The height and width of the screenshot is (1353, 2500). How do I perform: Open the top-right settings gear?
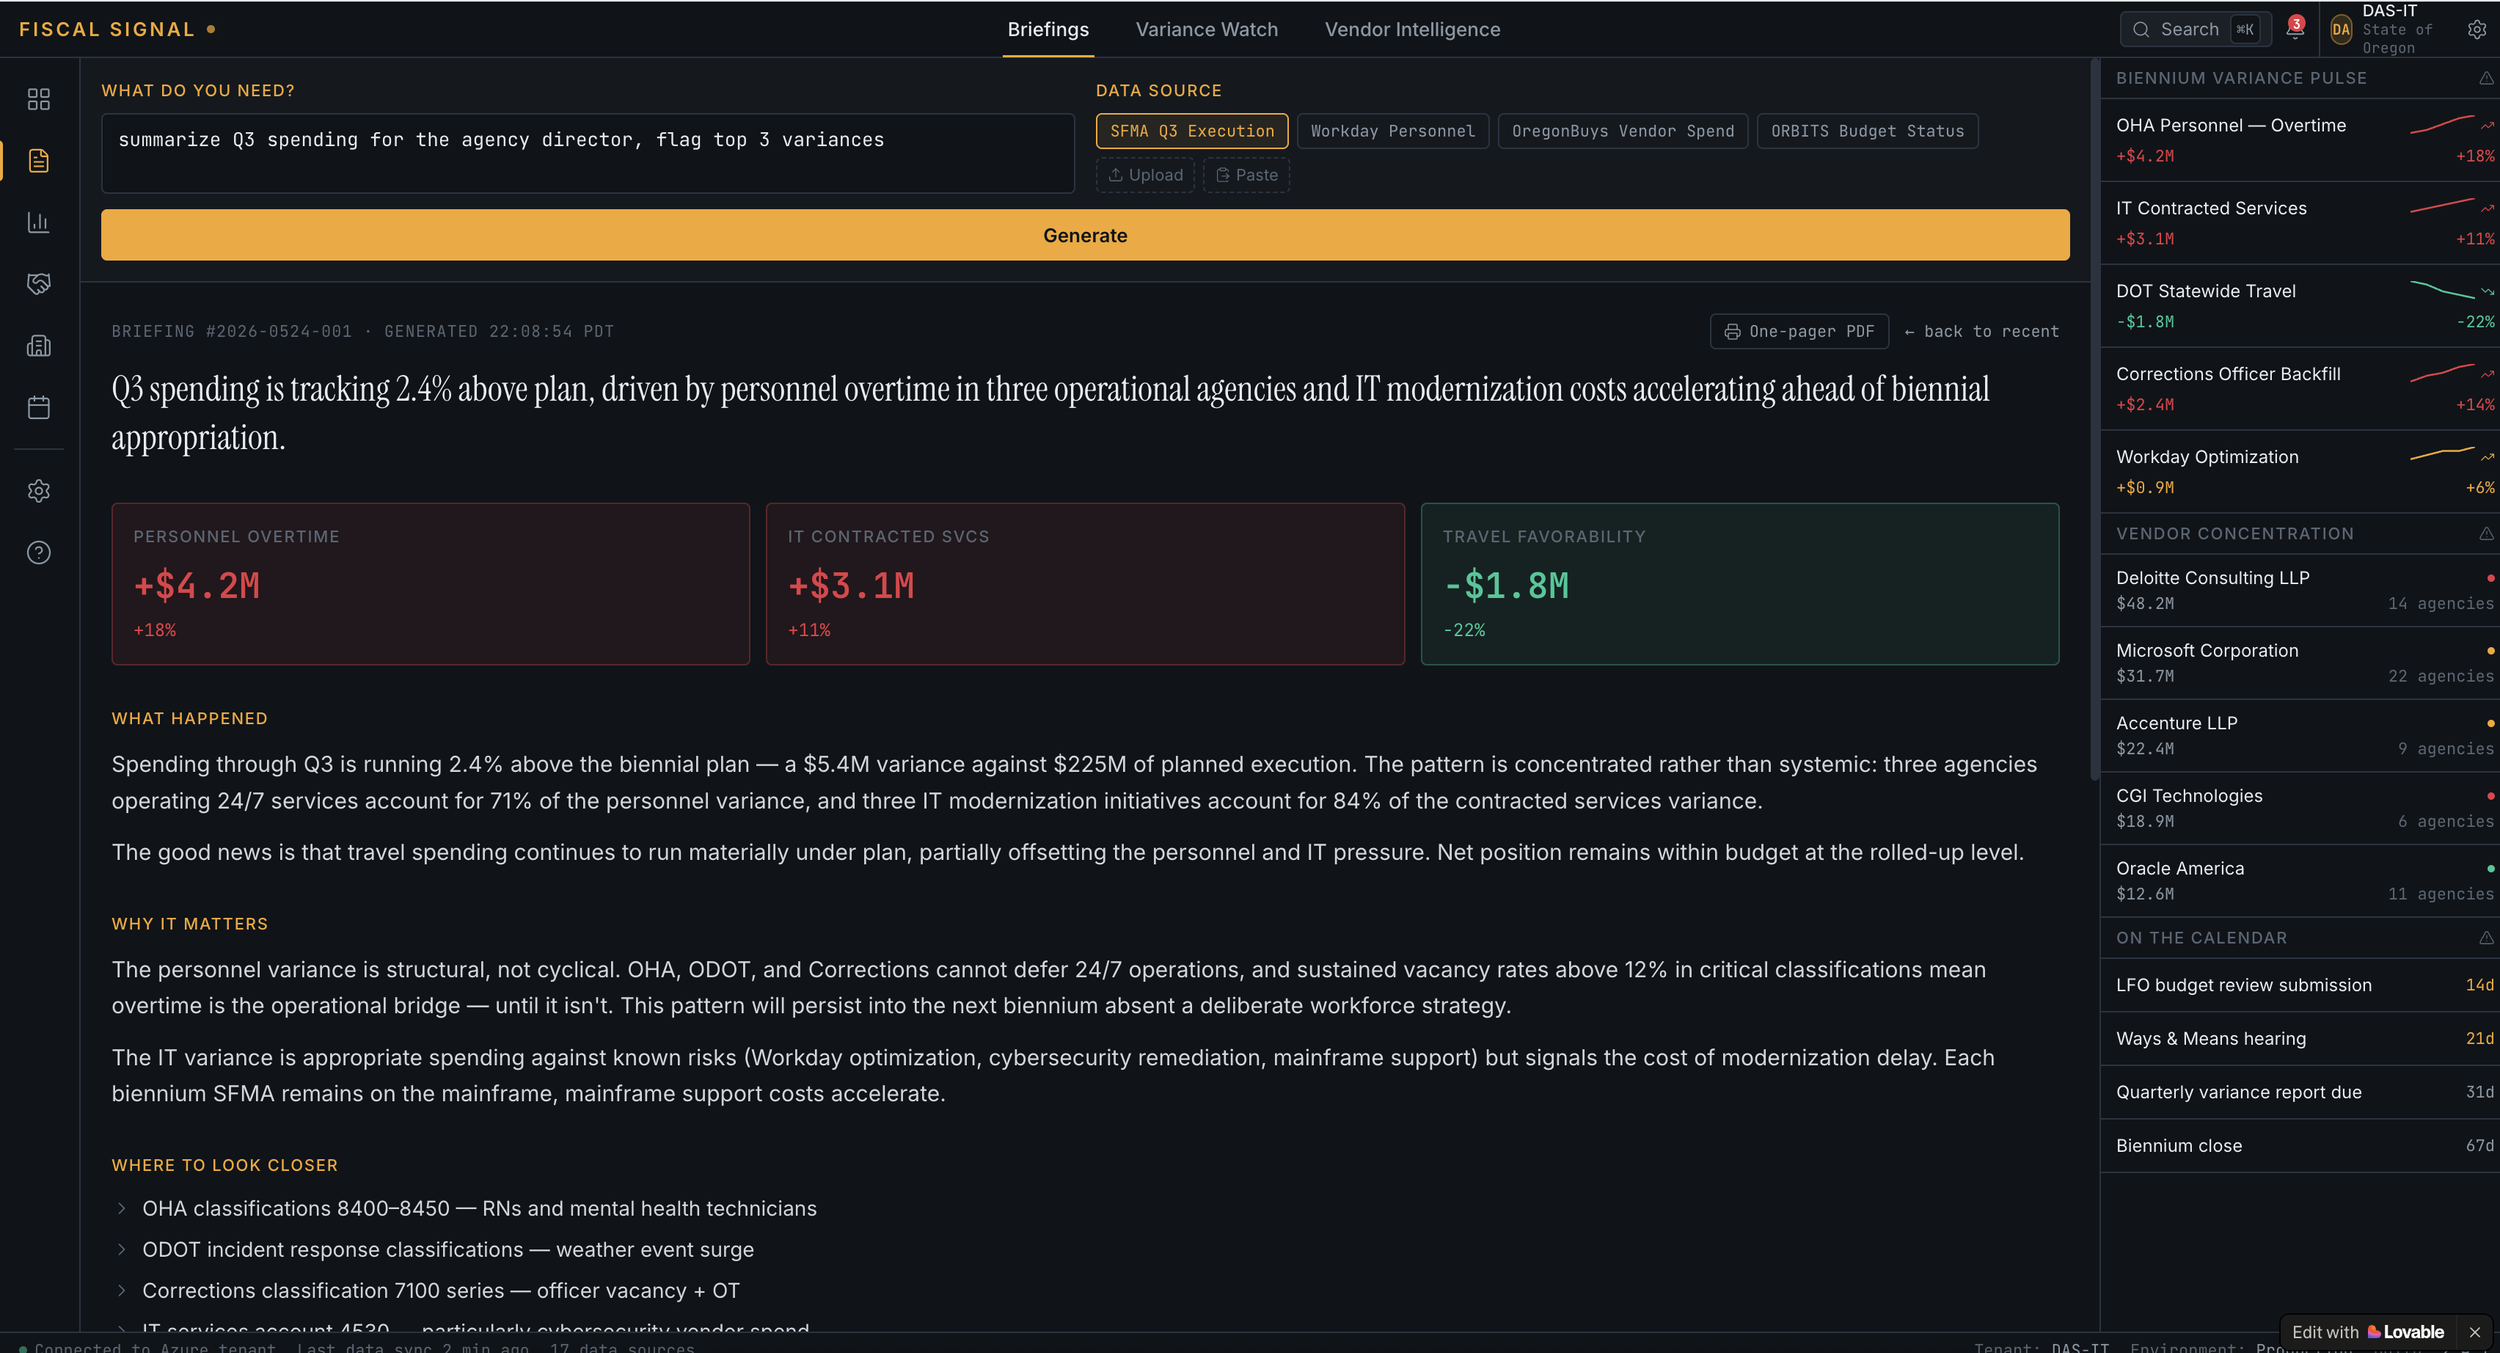2477,29
